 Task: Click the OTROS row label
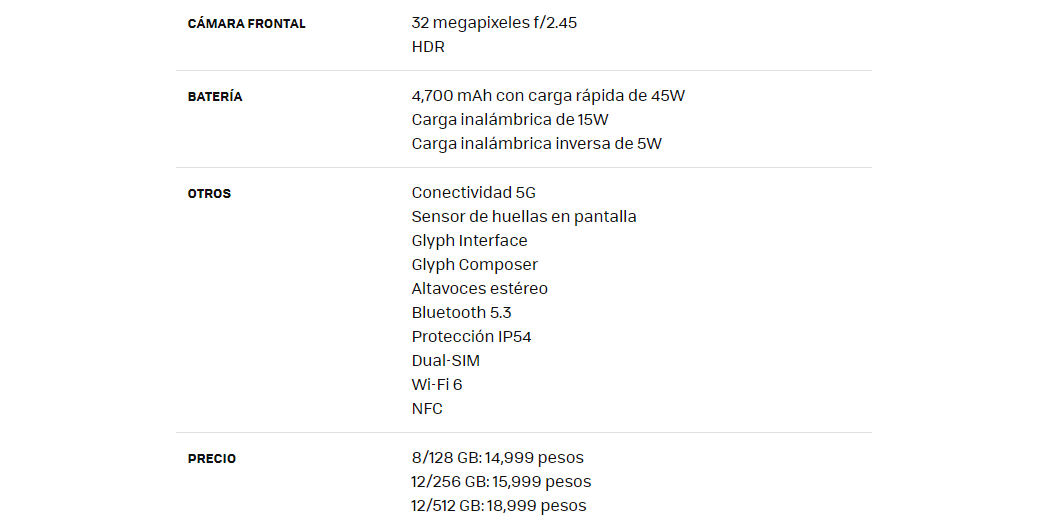tap(209, 194)
